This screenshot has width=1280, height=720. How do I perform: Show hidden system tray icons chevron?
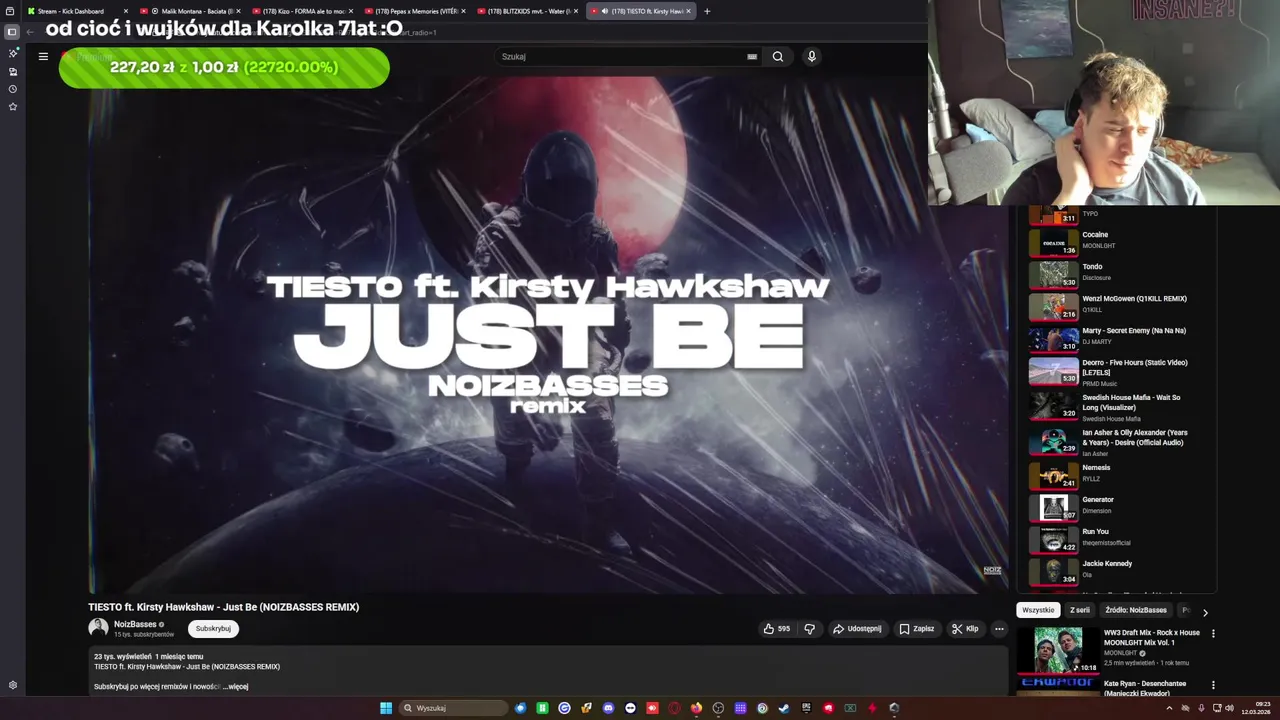point(1169,708)
